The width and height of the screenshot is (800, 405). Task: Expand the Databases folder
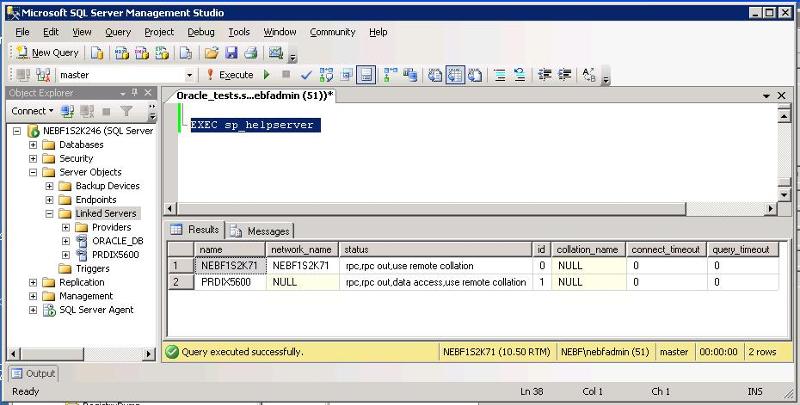pyautogui.click(x=33, y=145)
